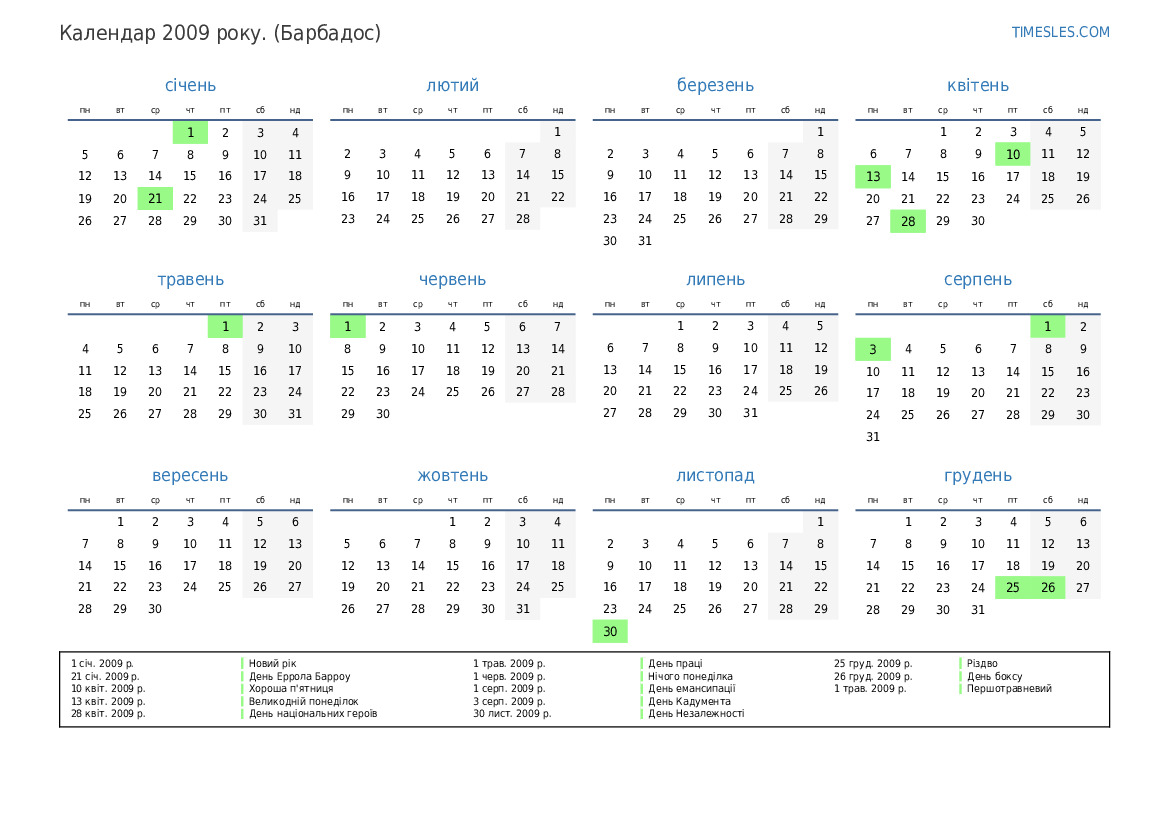Select the липень month heading
This screenshot has height=827, width=1169.
pyautogui.click(x=715, y=280)
